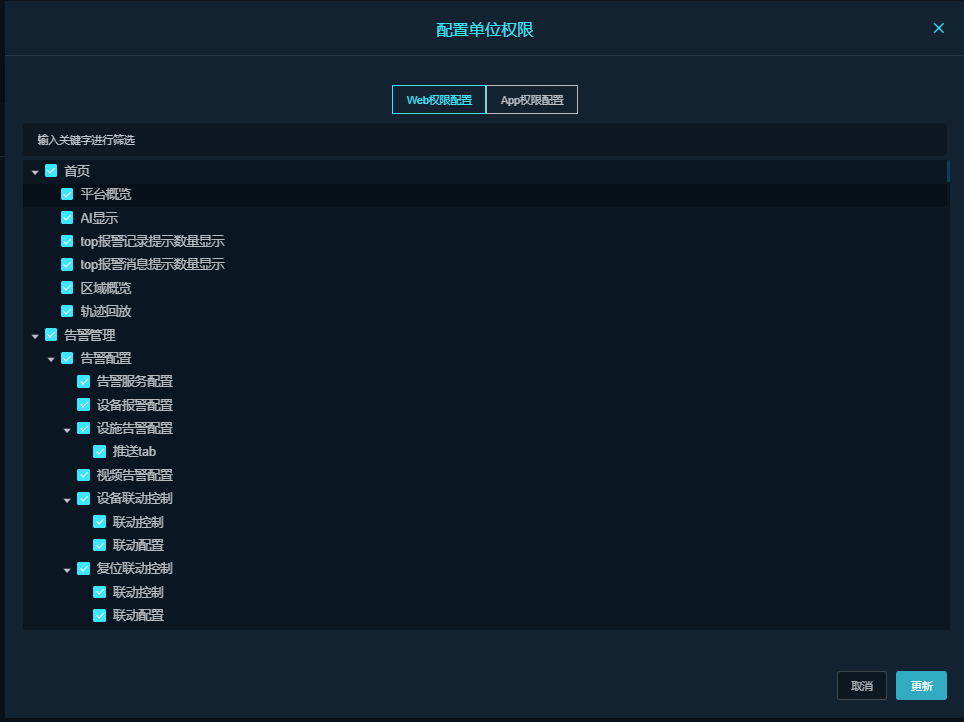Switch to Web权限配置 tab
Screen dimensions: 964x722
pyautogui.click(x=439, y=100)
